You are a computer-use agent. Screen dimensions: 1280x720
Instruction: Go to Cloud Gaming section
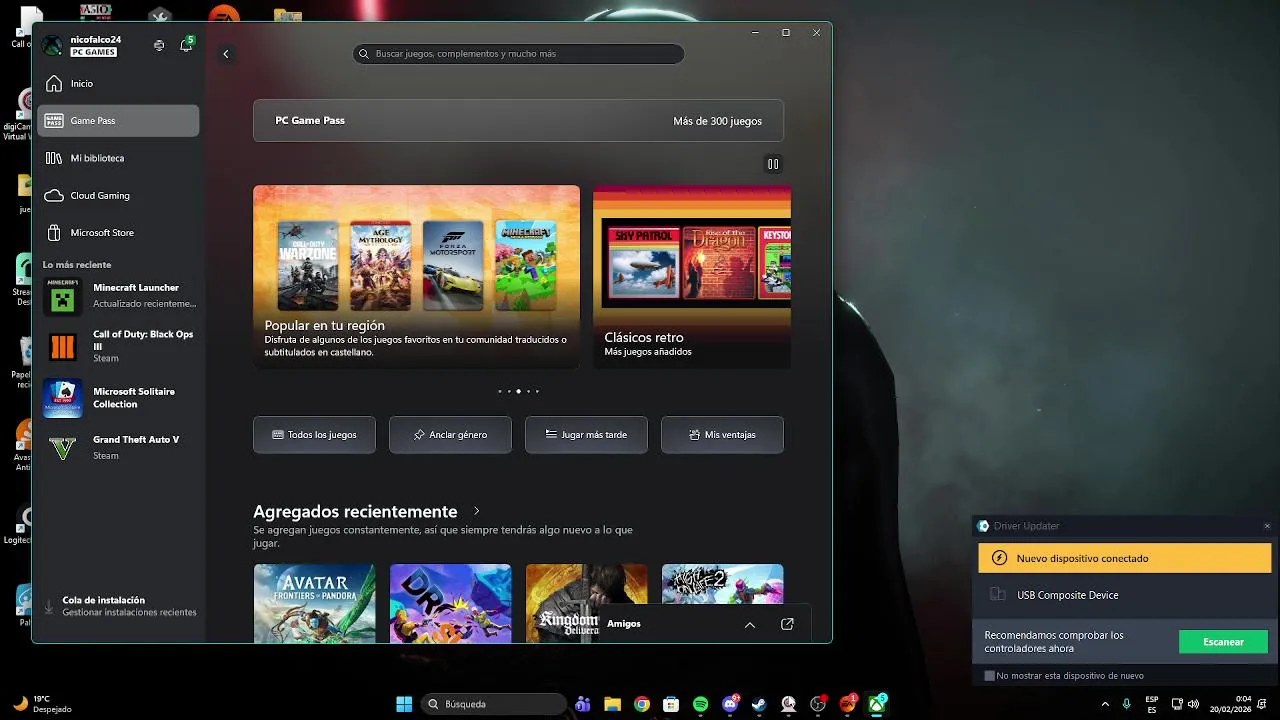click(118, 195)
